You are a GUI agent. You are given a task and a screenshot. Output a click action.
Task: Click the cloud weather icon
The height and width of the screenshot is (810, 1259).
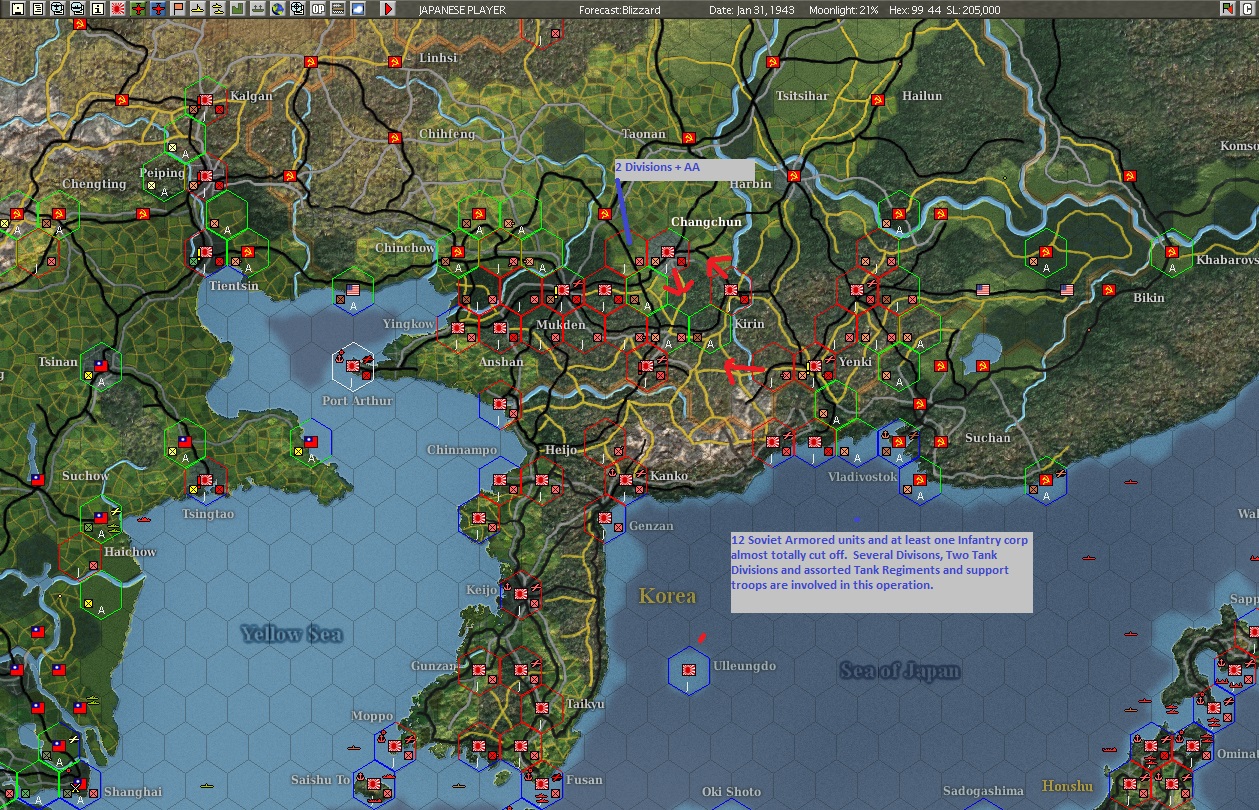coord(357,9)
